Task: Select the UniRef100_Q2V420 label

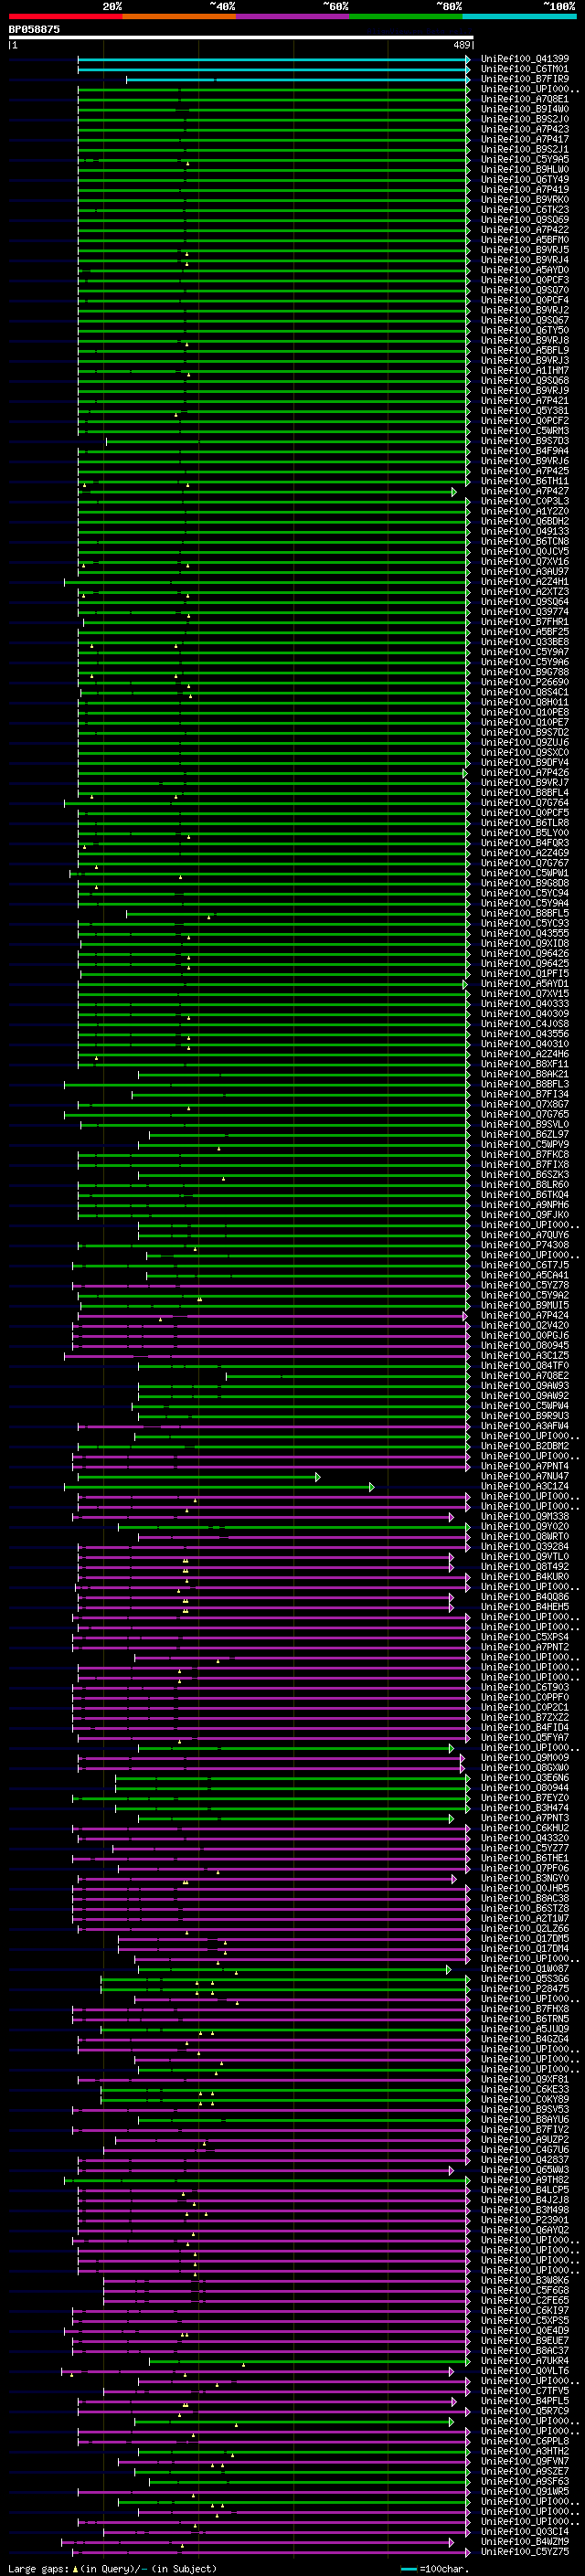Action: 524,1325
